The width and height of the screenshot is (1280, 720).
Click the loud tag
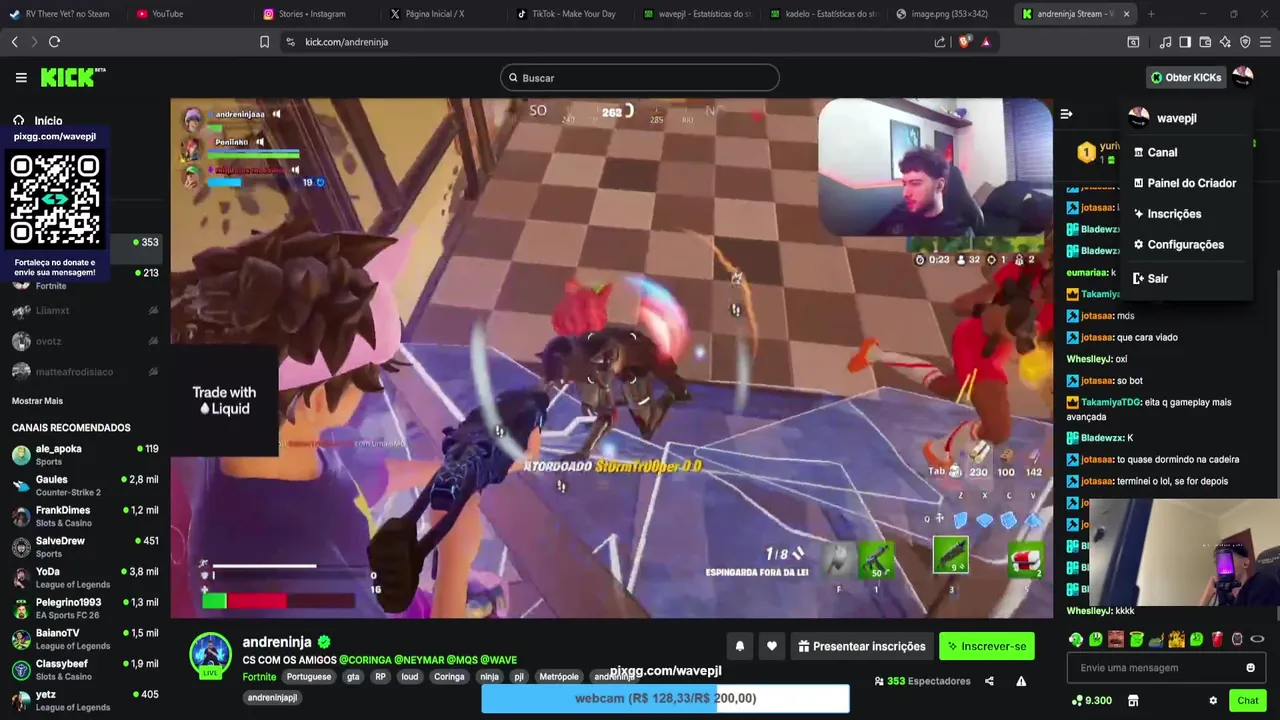(410, 677)
